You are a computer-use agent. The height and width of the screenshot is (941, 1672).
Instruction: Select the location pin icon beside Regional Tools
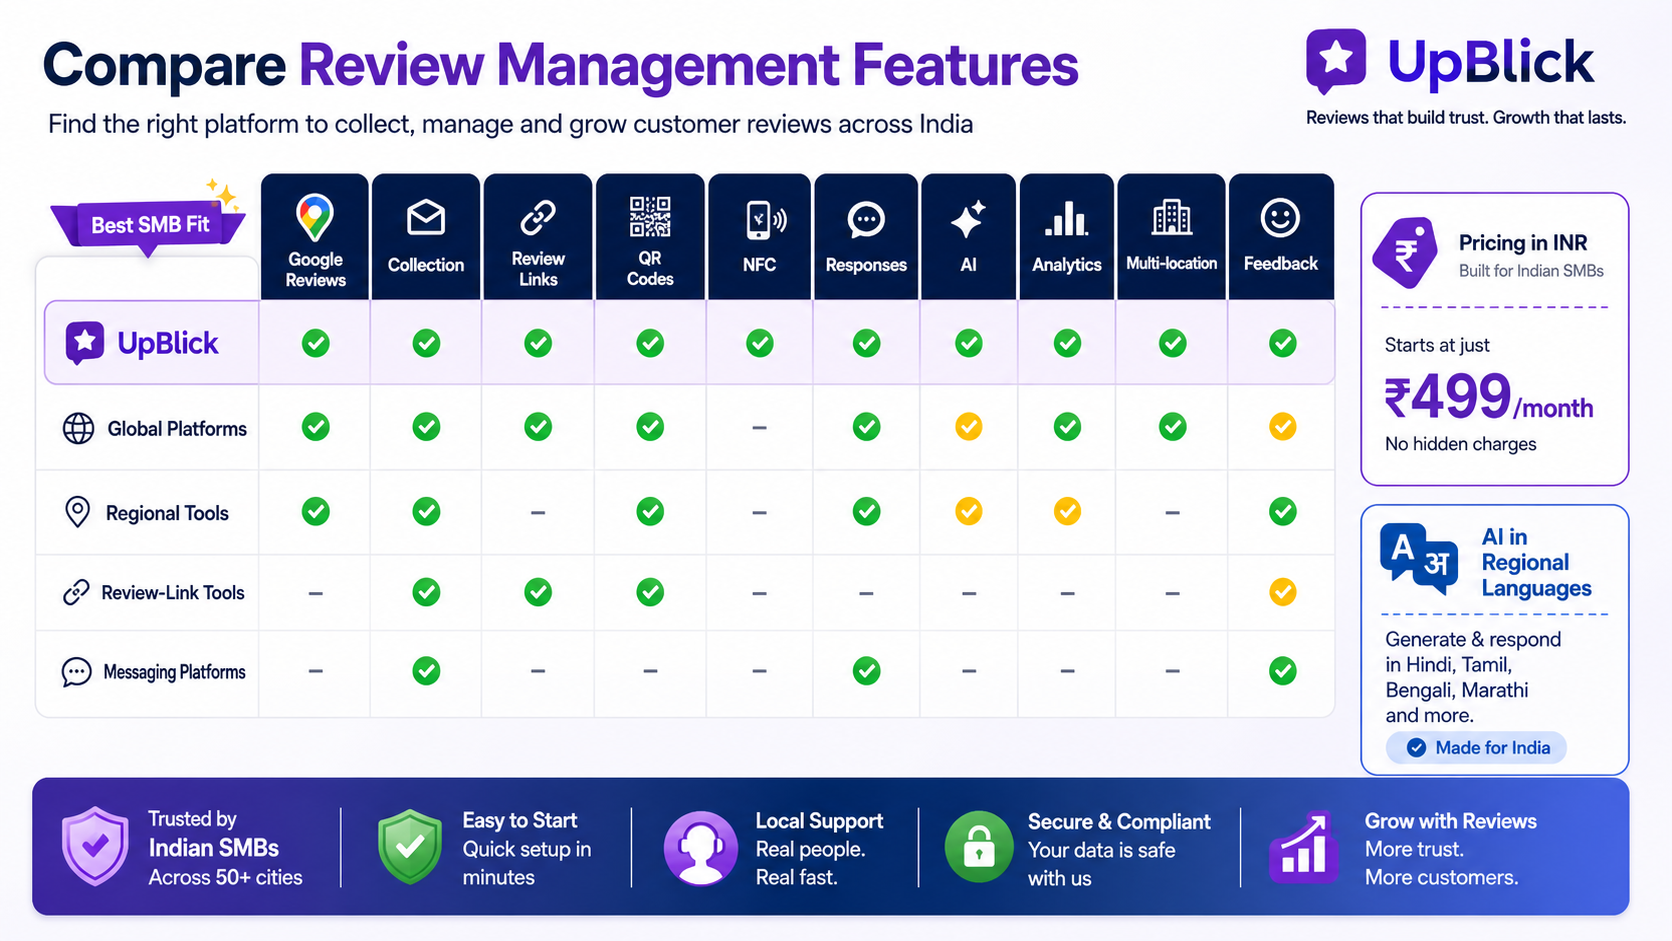(x=77, y=512)
